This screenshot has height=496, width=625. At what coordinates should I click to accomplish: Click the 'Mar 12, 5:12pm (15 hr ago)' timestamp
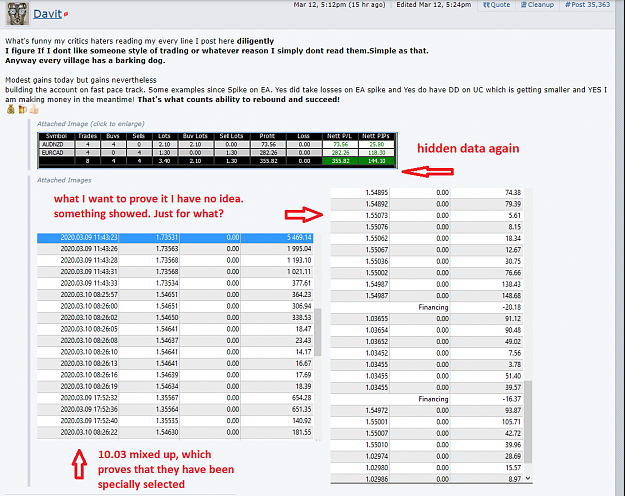pyautogui.click(x=340, y=5)
